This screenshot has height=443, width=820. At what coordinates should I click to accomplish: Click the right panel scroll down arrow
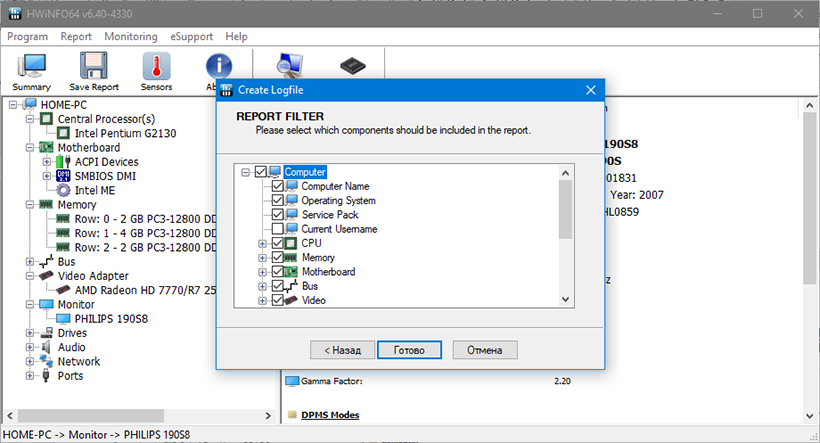click(x=810, y=416)
